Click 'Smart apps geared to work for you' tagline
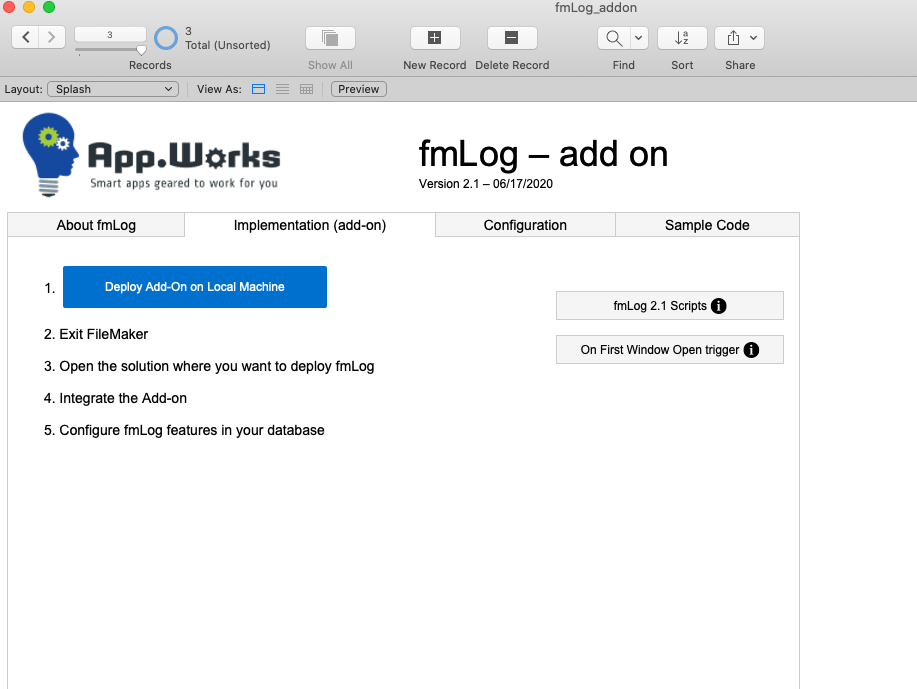The width and height of the screenshot is (917, 689). (x=184, y=183)
